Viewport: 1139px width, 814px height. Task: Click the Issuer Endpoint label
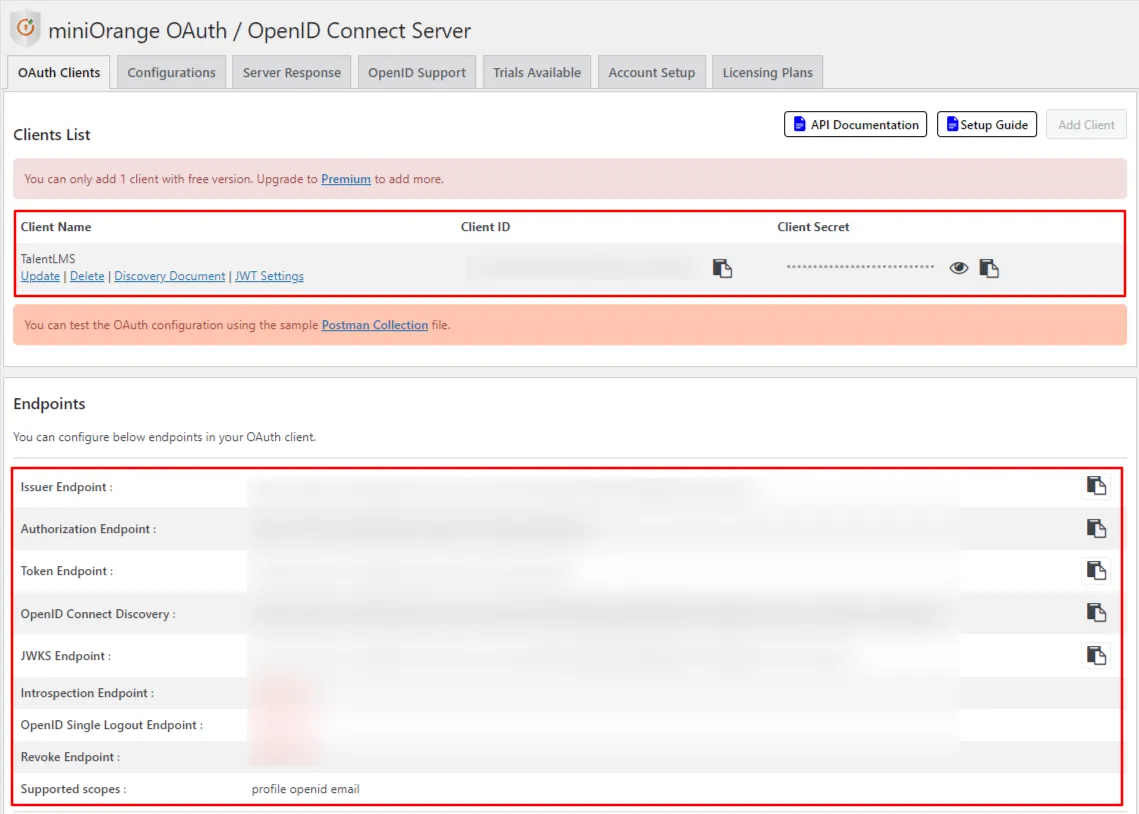(66, 487)
